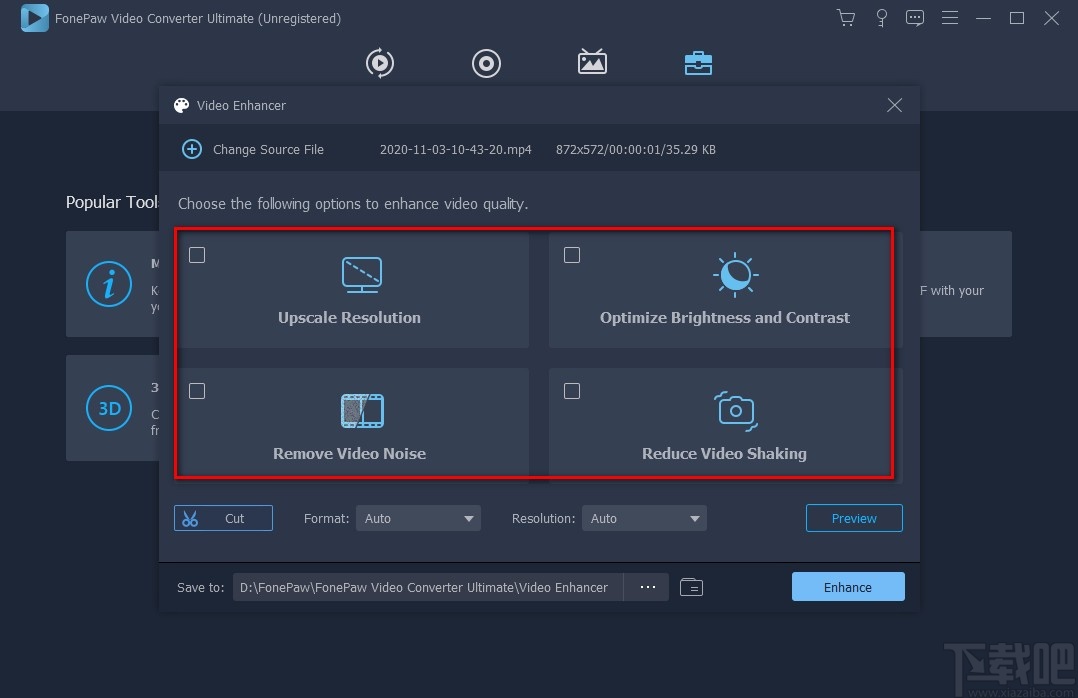Enable Remove Video Noise checkbox
1078x698 pixels.
[x=197, y=391]
